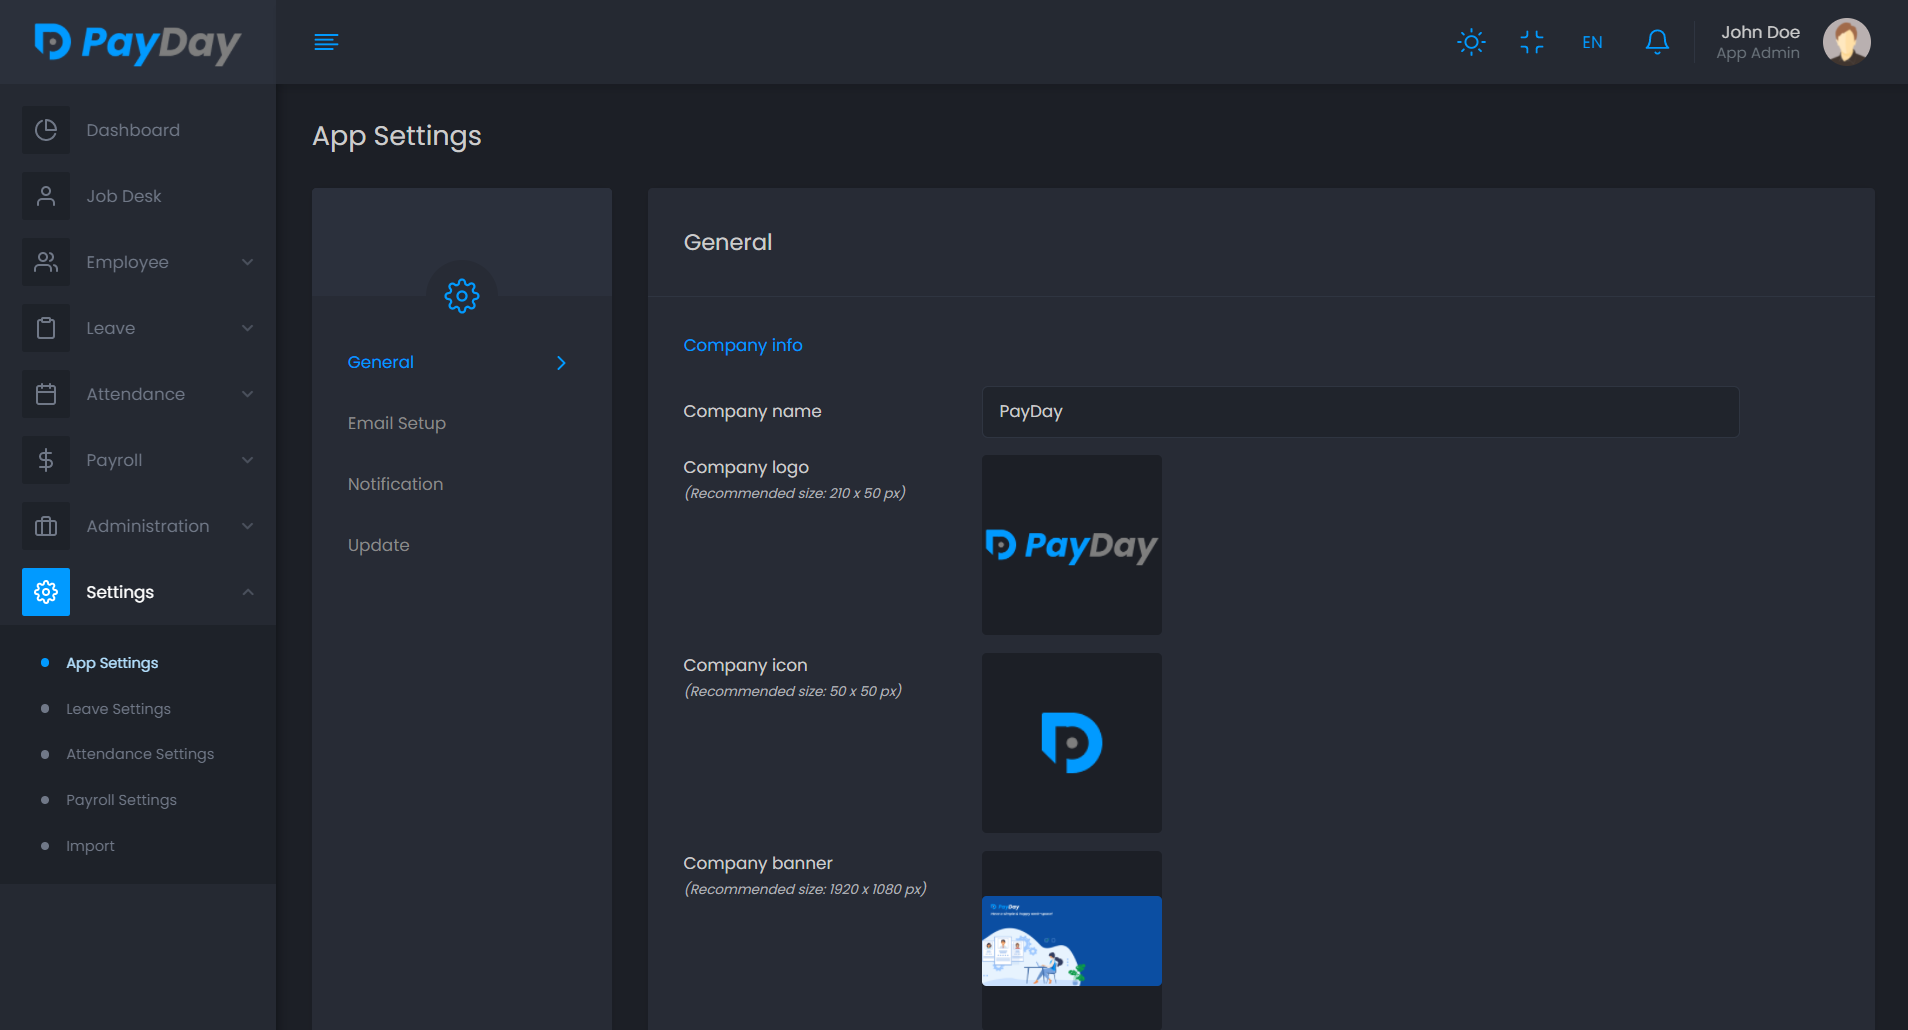Click the Job Desk person icon
Screen dimensions: 1908x1030
coord(46,196)
